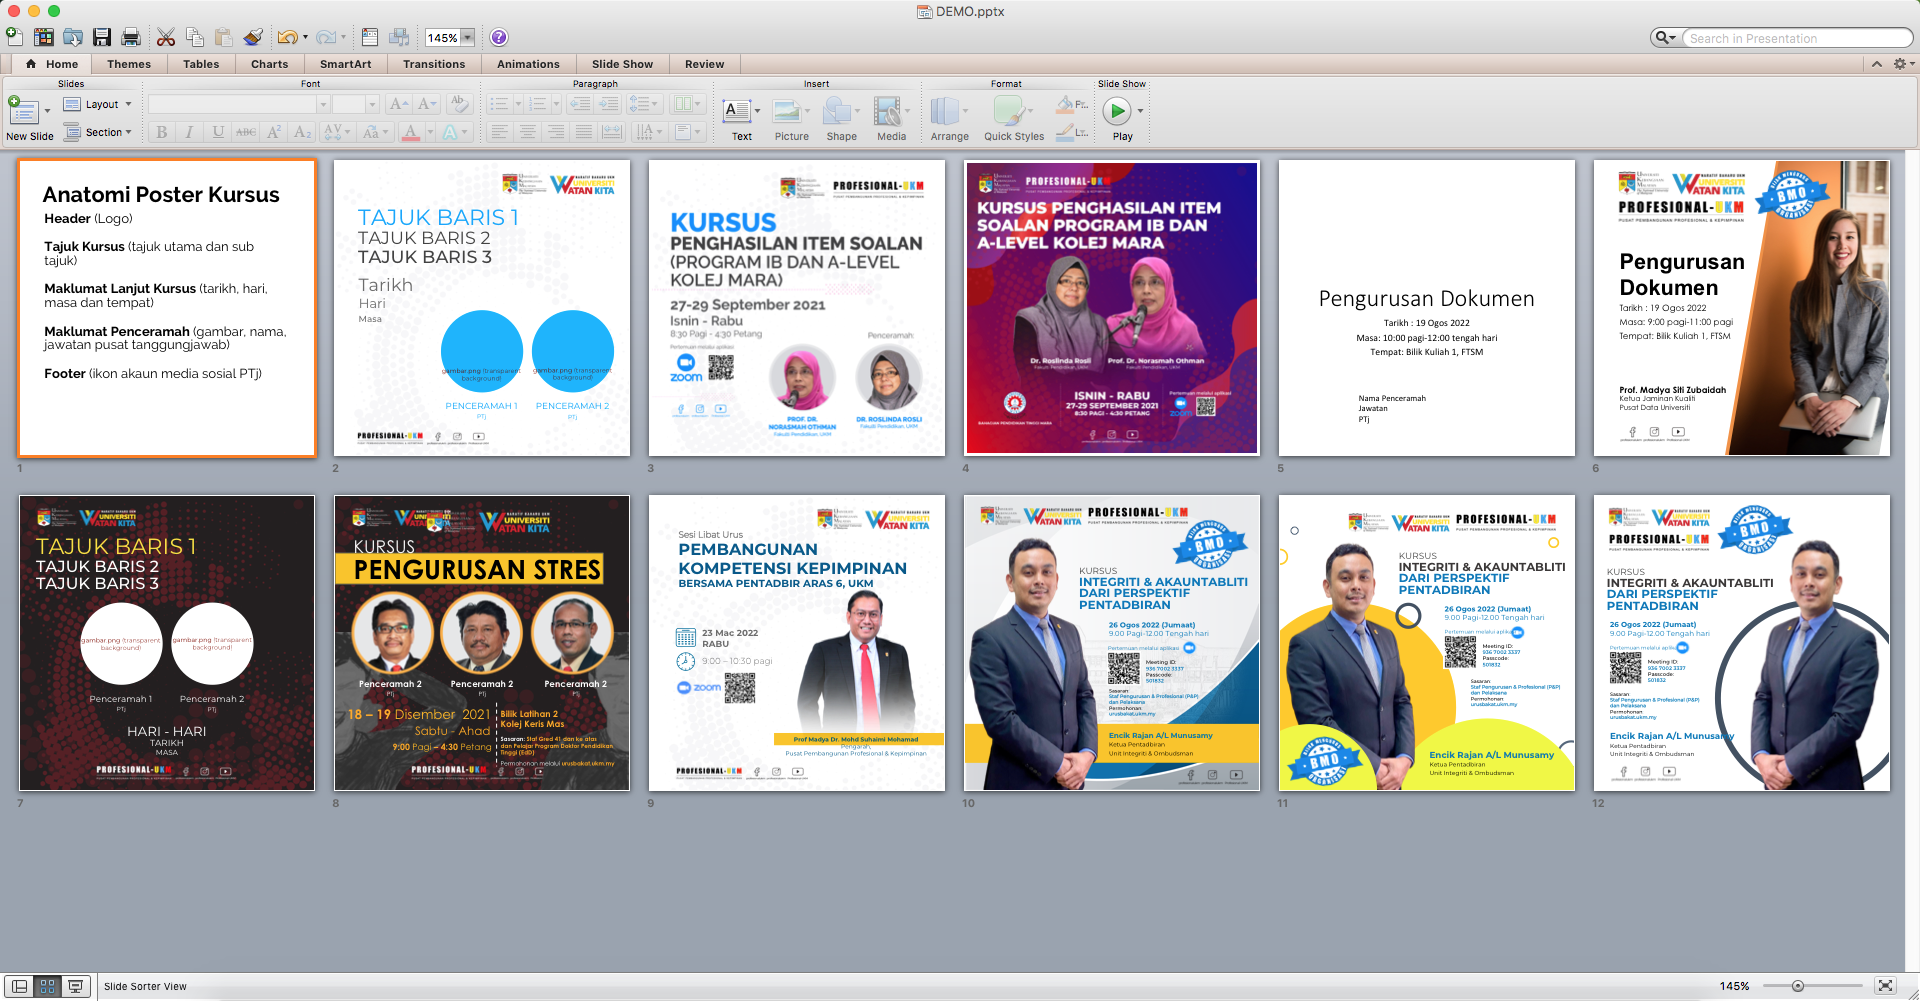Open the Animations ribbon tab
Viewport: 1920px width, 1001px height.
[x=528, y=63]
